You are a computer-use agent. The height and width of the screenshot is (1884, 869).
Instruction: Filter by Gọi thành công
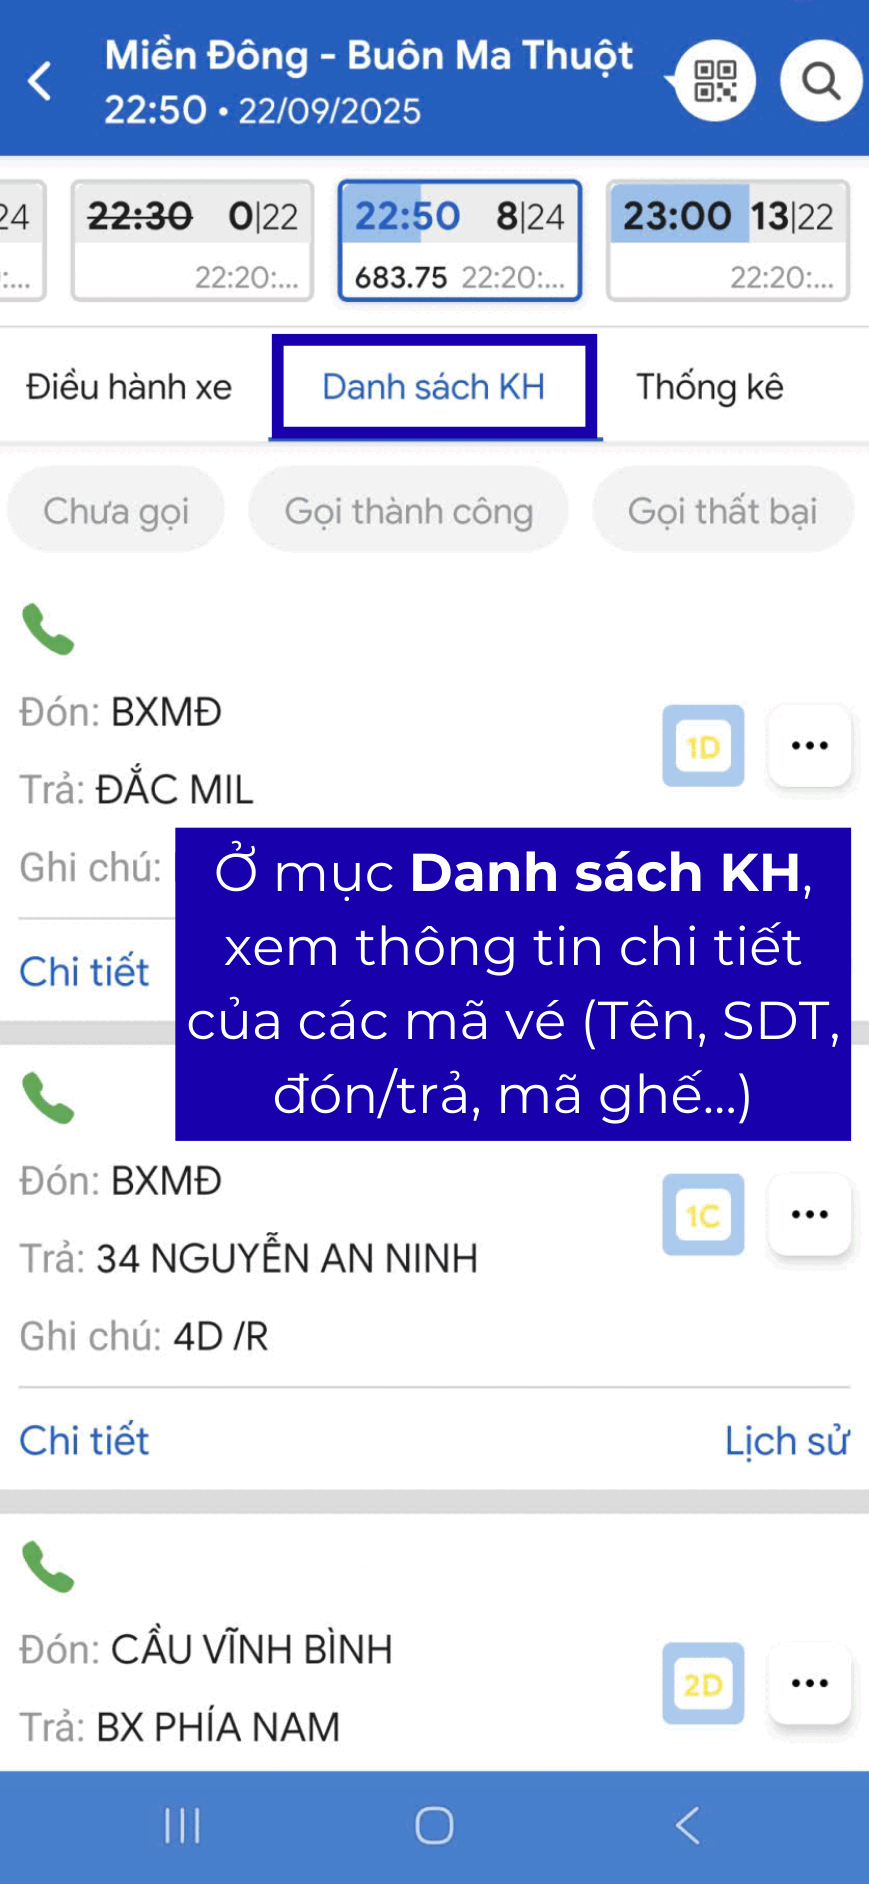point(408,510)
